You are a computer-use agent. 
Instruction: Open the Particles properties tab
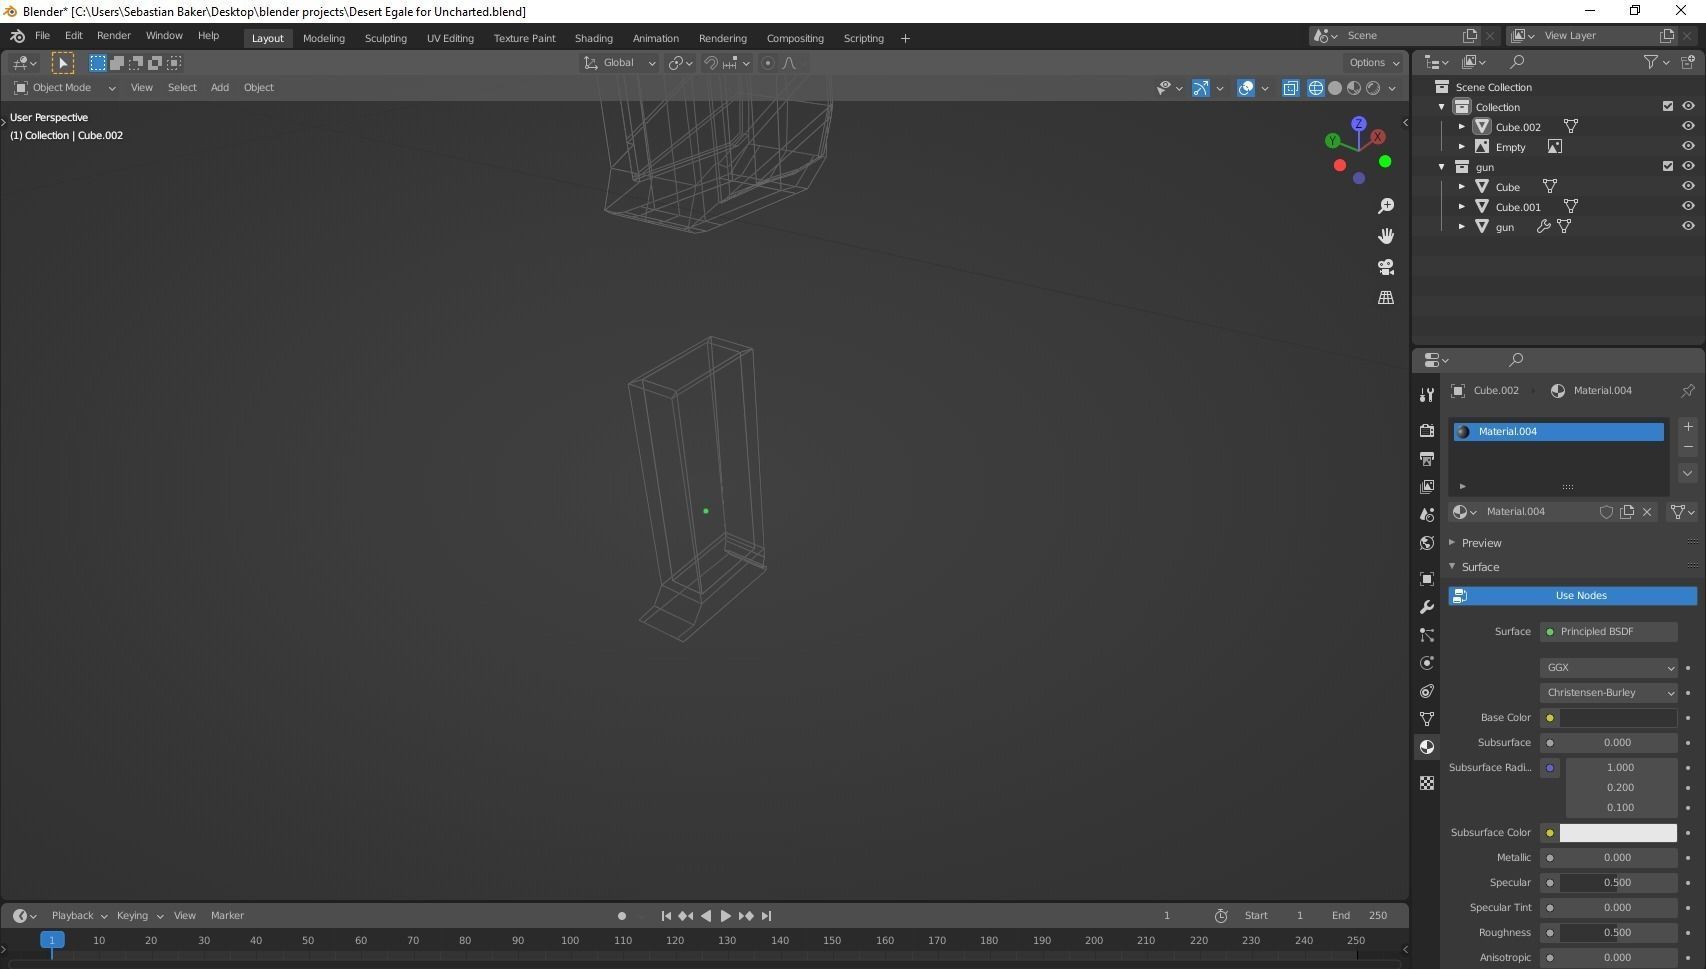[1427, 635]
